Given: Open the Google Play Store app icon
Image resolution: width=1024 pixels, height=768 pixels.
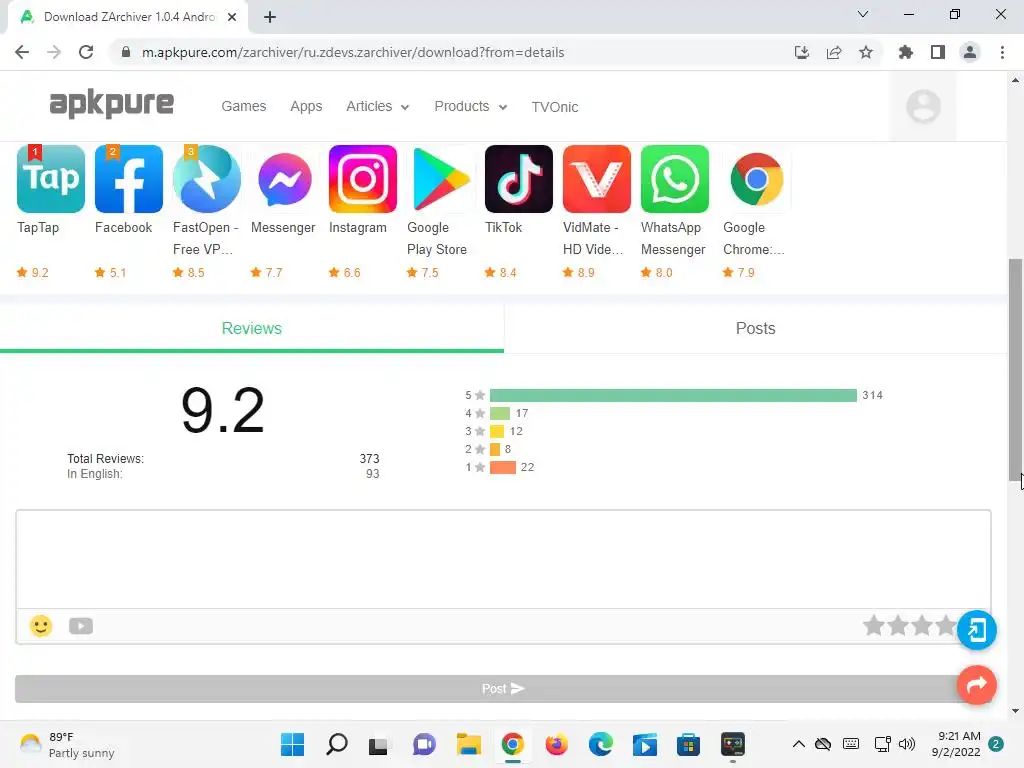Looking at the screenshot, I should pos(441,179).
